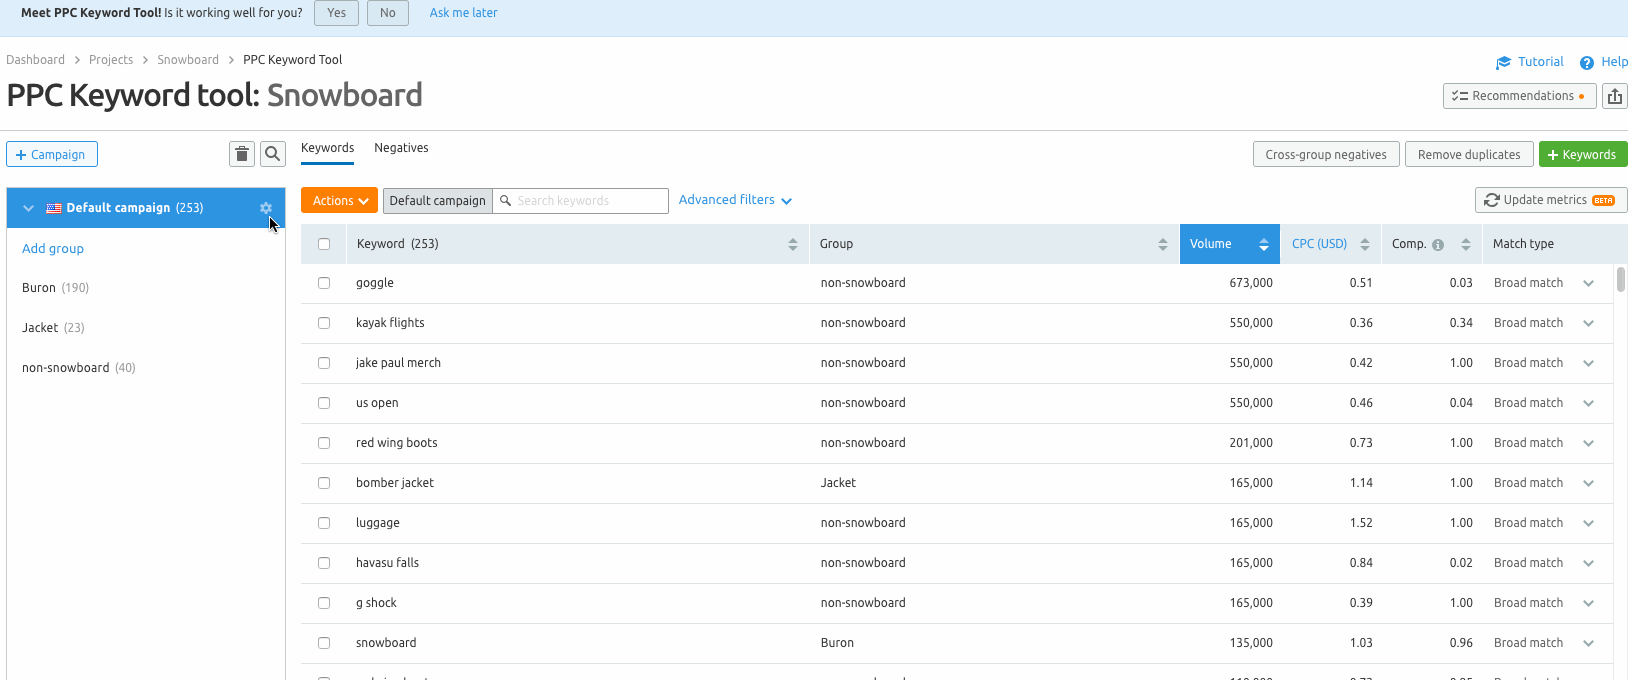Focus the Search keywords input field
This screenshot has height=680, width=1628.
[x=588, y=201]
